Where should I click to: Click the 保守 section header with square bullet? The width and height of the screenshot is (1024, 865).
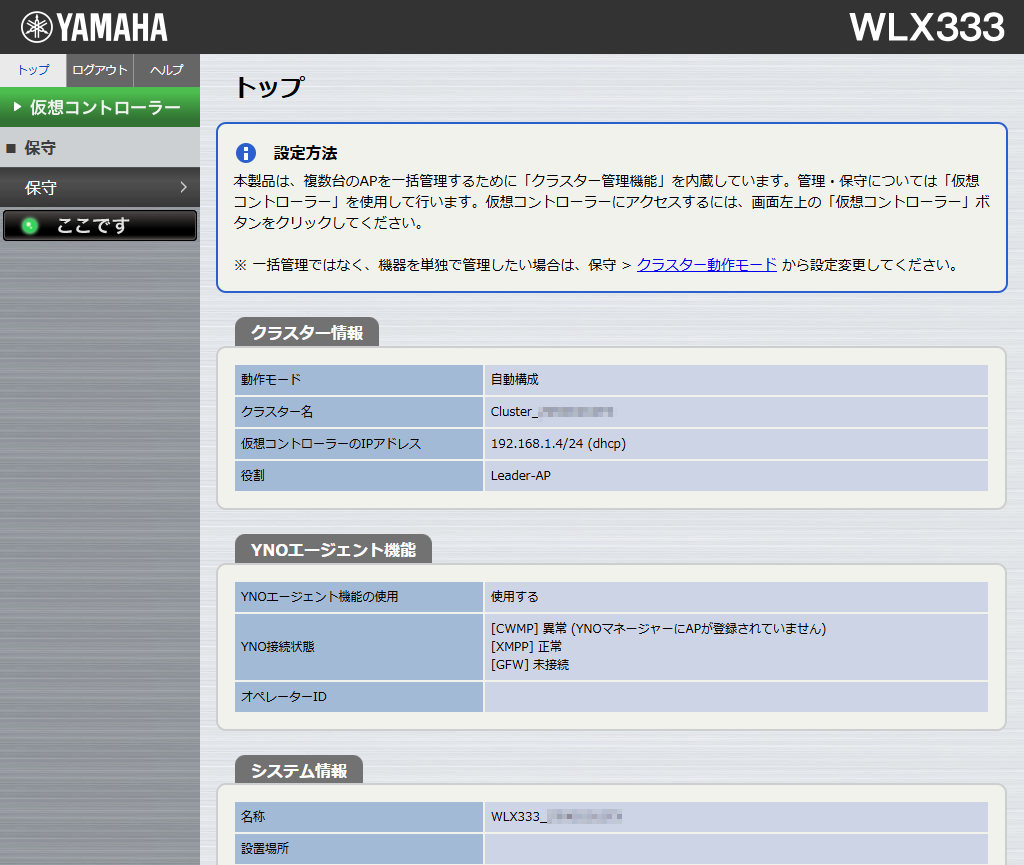pos(100,148)
